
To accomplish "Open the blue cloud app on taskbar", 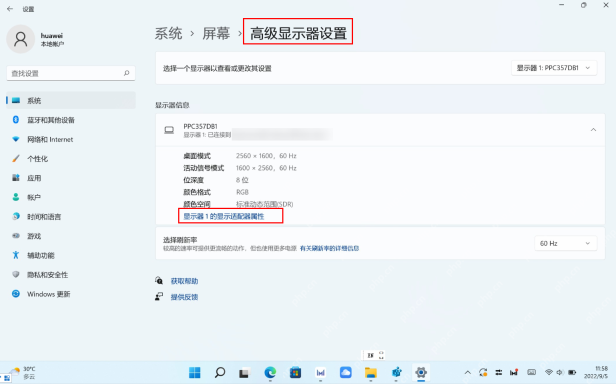I will (346, 372).
